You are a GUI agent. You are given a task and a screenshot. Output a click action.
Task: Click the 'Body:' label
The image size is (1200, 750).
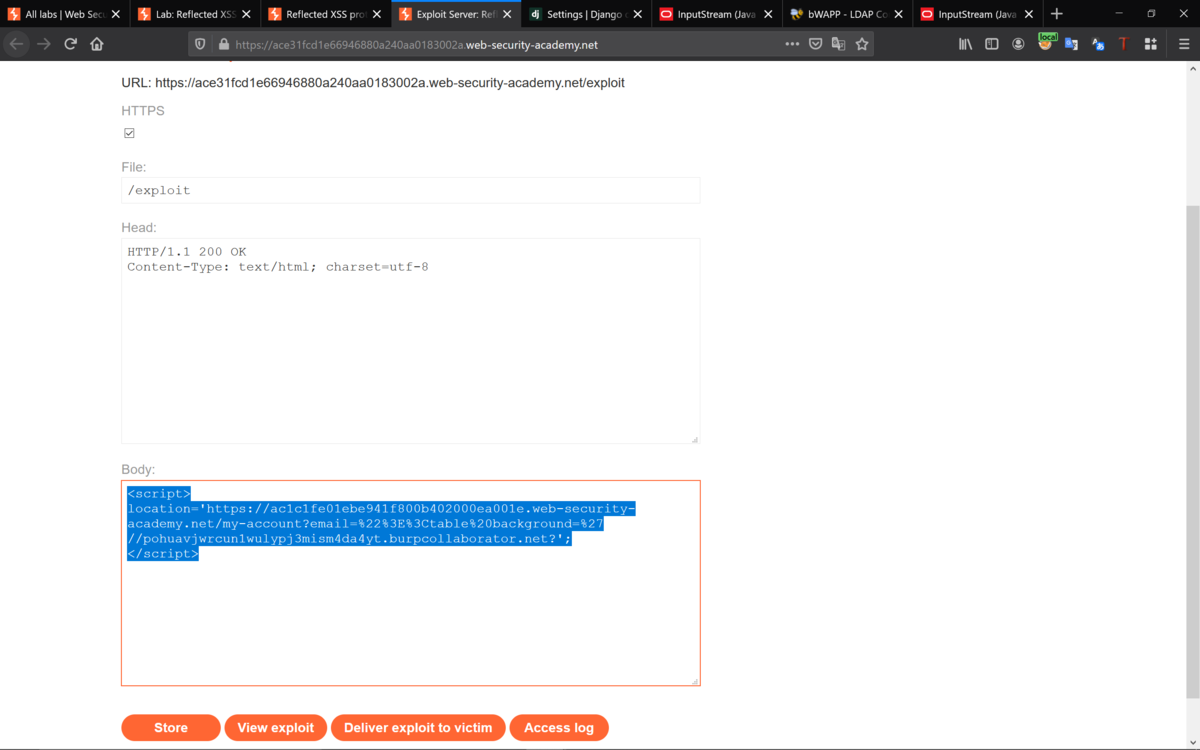point(138,469)
